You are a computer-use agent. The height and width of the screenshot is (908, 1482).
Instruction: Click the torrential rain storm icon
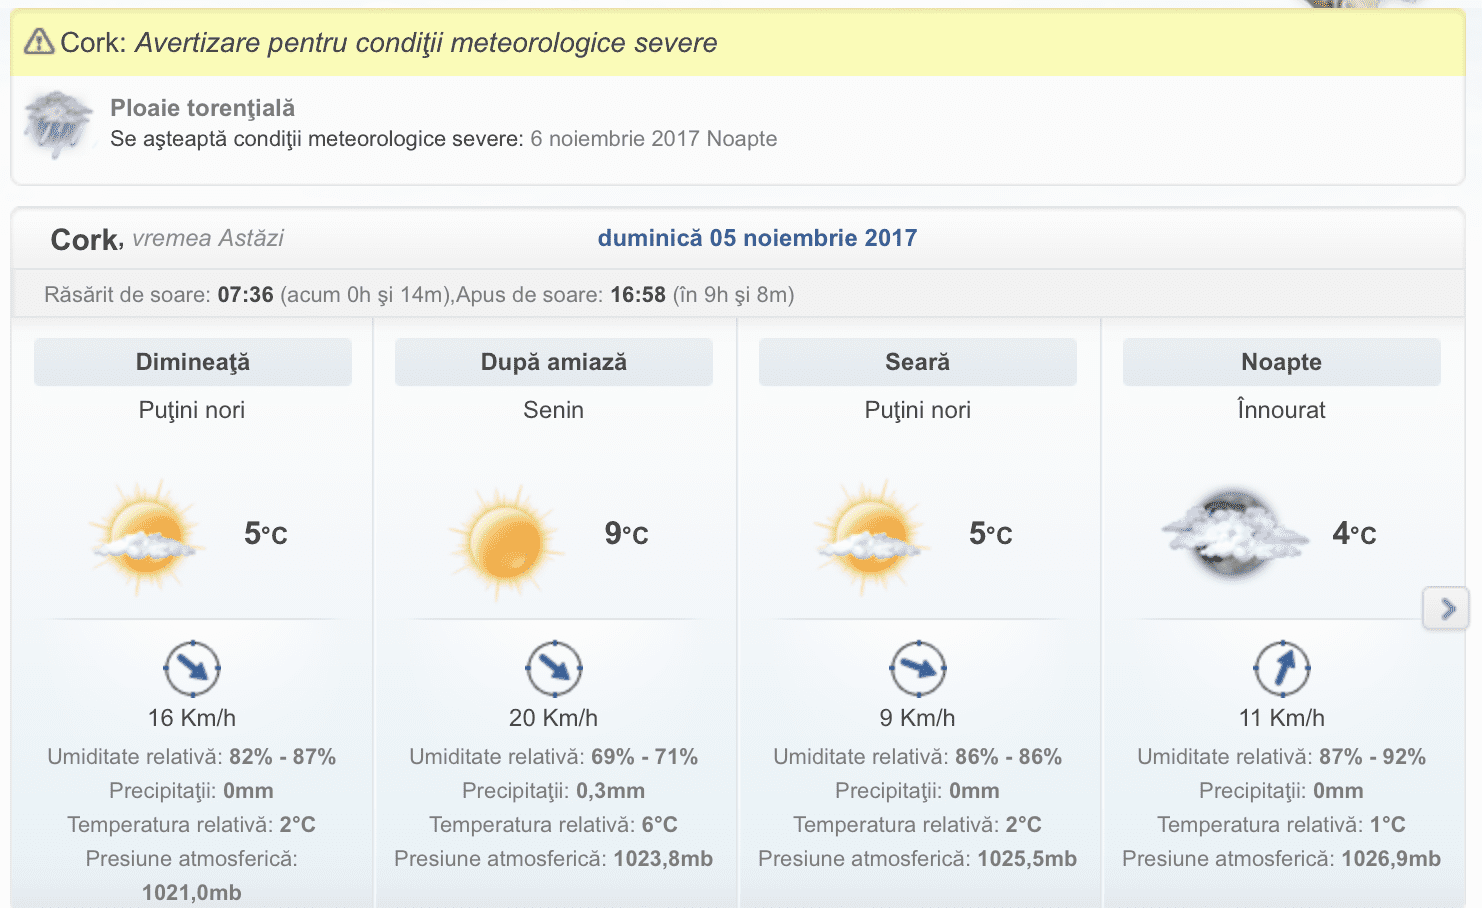coord(57,124)
